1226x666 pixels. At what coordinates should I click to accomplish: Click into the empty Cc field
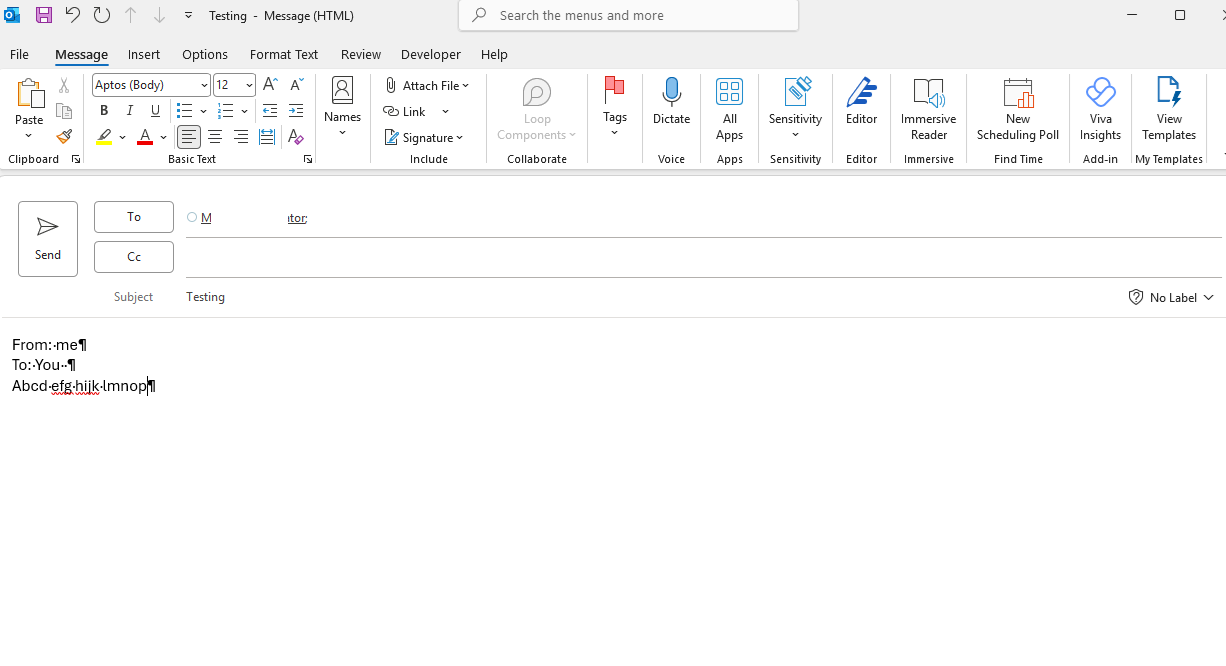[703, 257]
